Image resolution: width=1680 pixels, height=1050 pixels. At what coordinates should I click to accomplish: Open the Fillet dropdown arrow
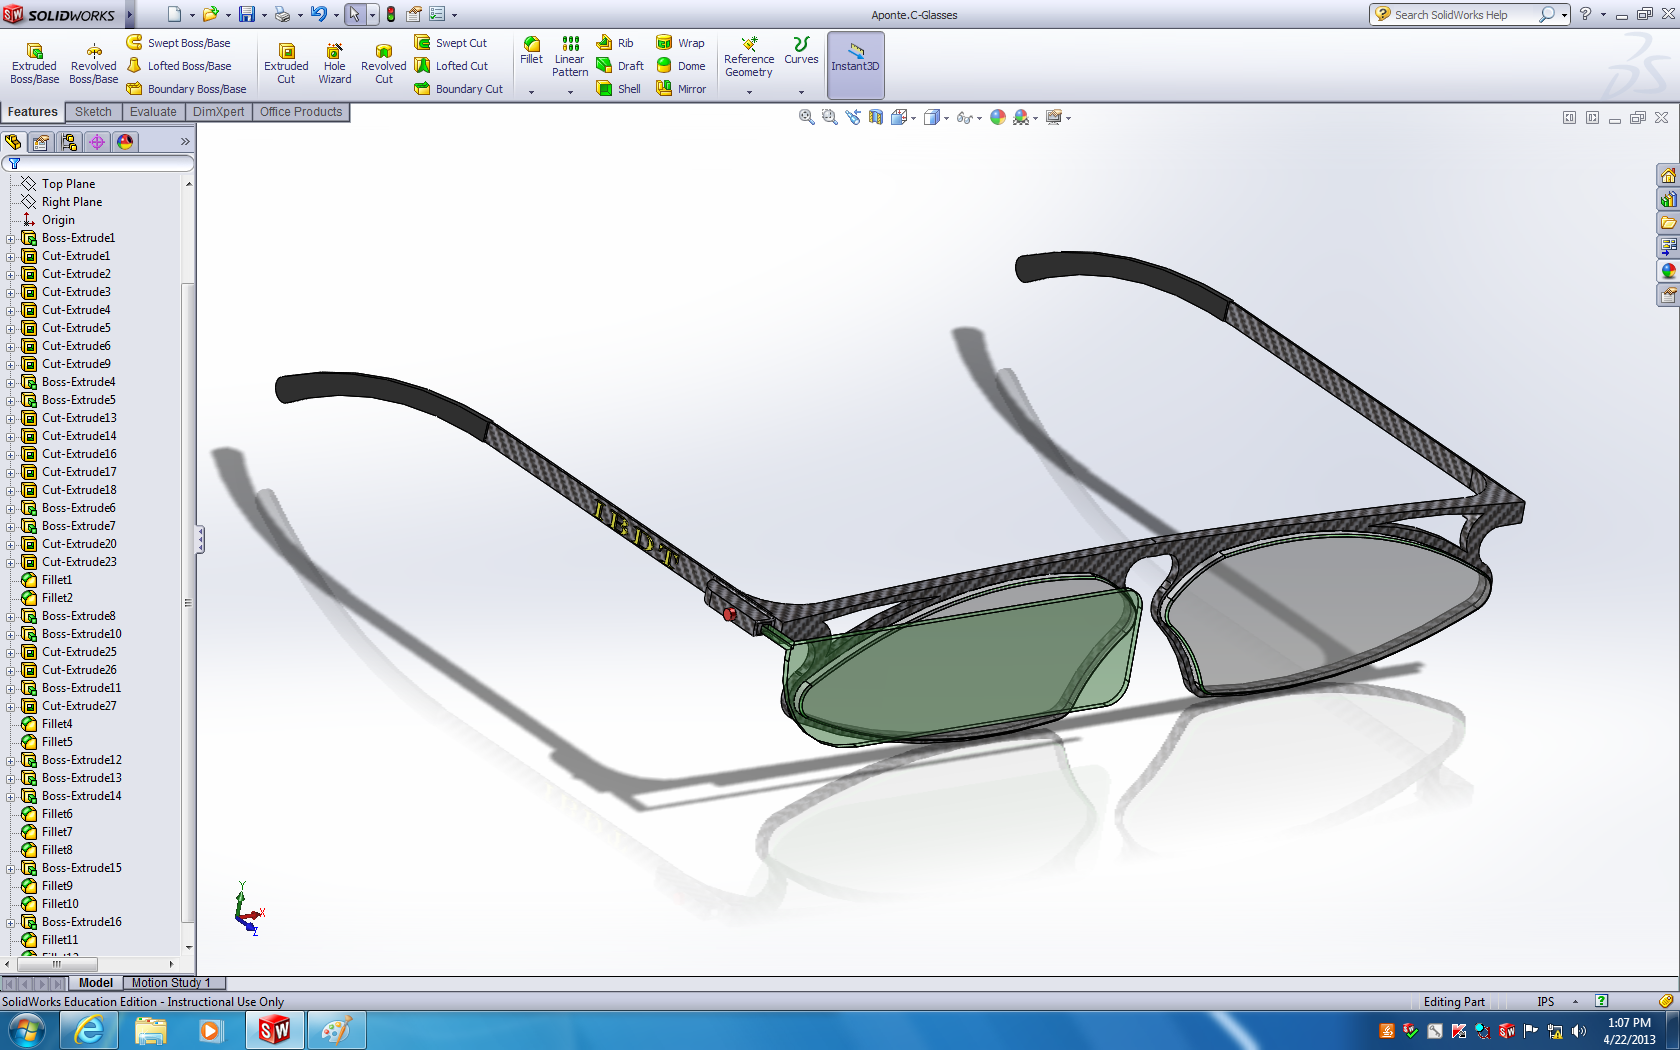point(531,92)
